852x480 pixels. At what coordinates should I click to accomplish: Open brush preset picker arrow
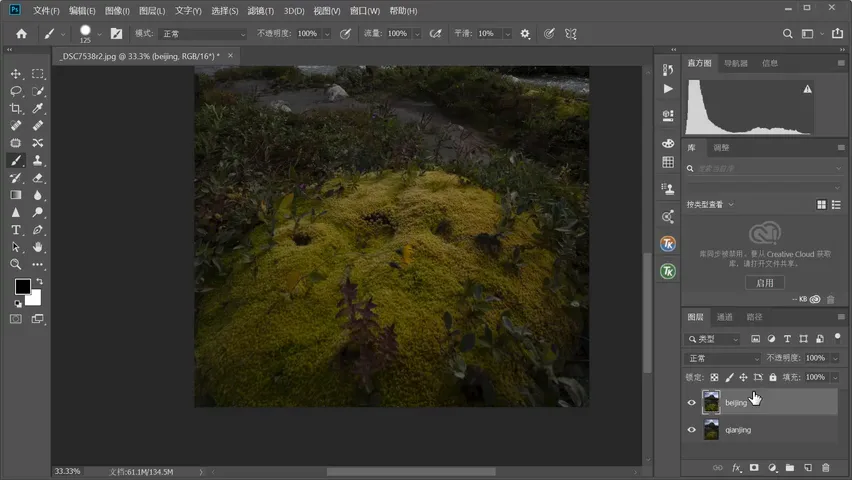tap(99, 34)
